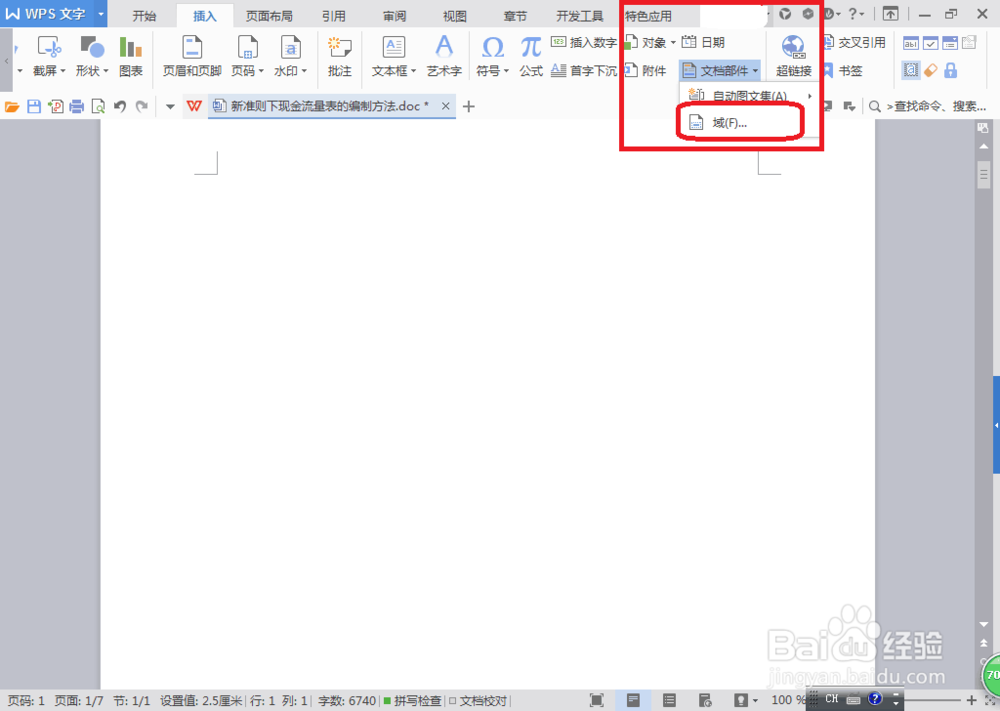Expand the 截屏 dropdown arrow
The height and width of the screenshot is (711, 1000).
[63, 71]
